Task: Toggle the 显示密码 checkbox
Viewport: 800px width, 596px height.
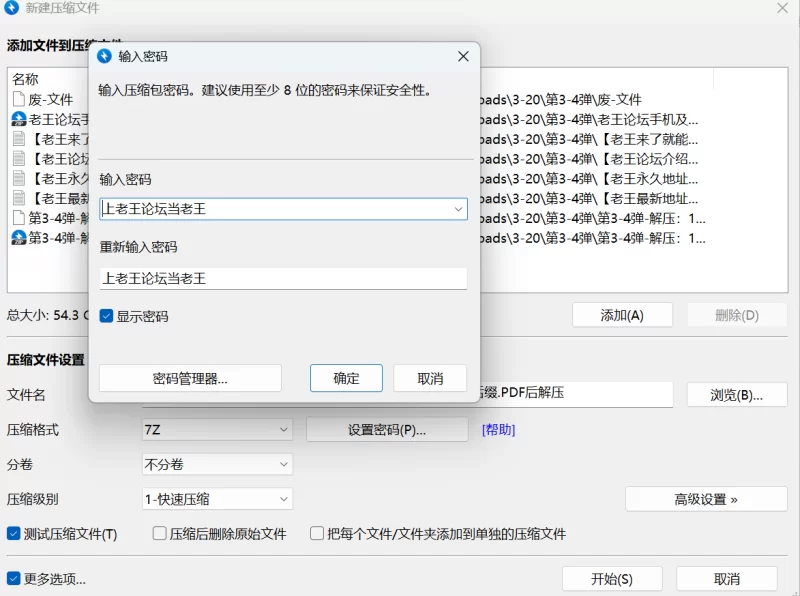Action: [106, 316]
